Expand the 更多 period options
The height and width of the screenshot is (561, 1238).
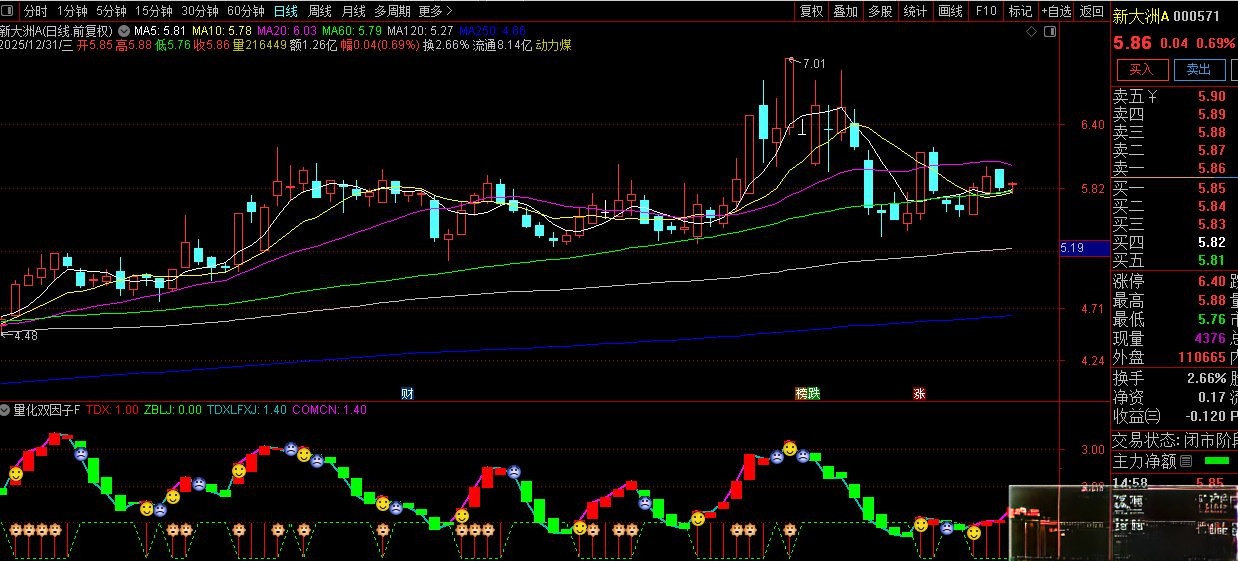pyautogui.click(x=435, y=11)
